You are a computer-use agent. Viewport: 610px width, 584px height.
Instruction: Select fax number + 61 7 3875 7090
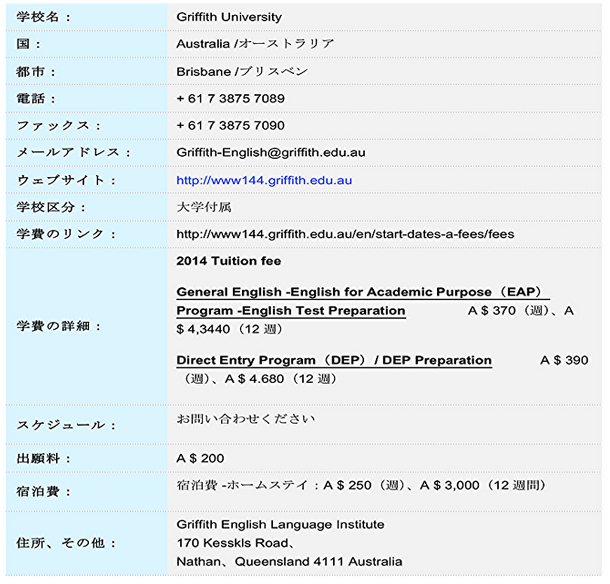[x=230, y=126]
